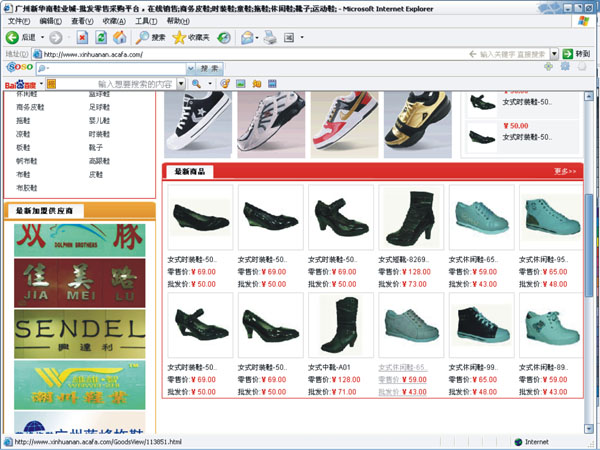Open the black Converse sneaker banner image
The height and width of the screenshot is (450, 600).
coord(197,124)
